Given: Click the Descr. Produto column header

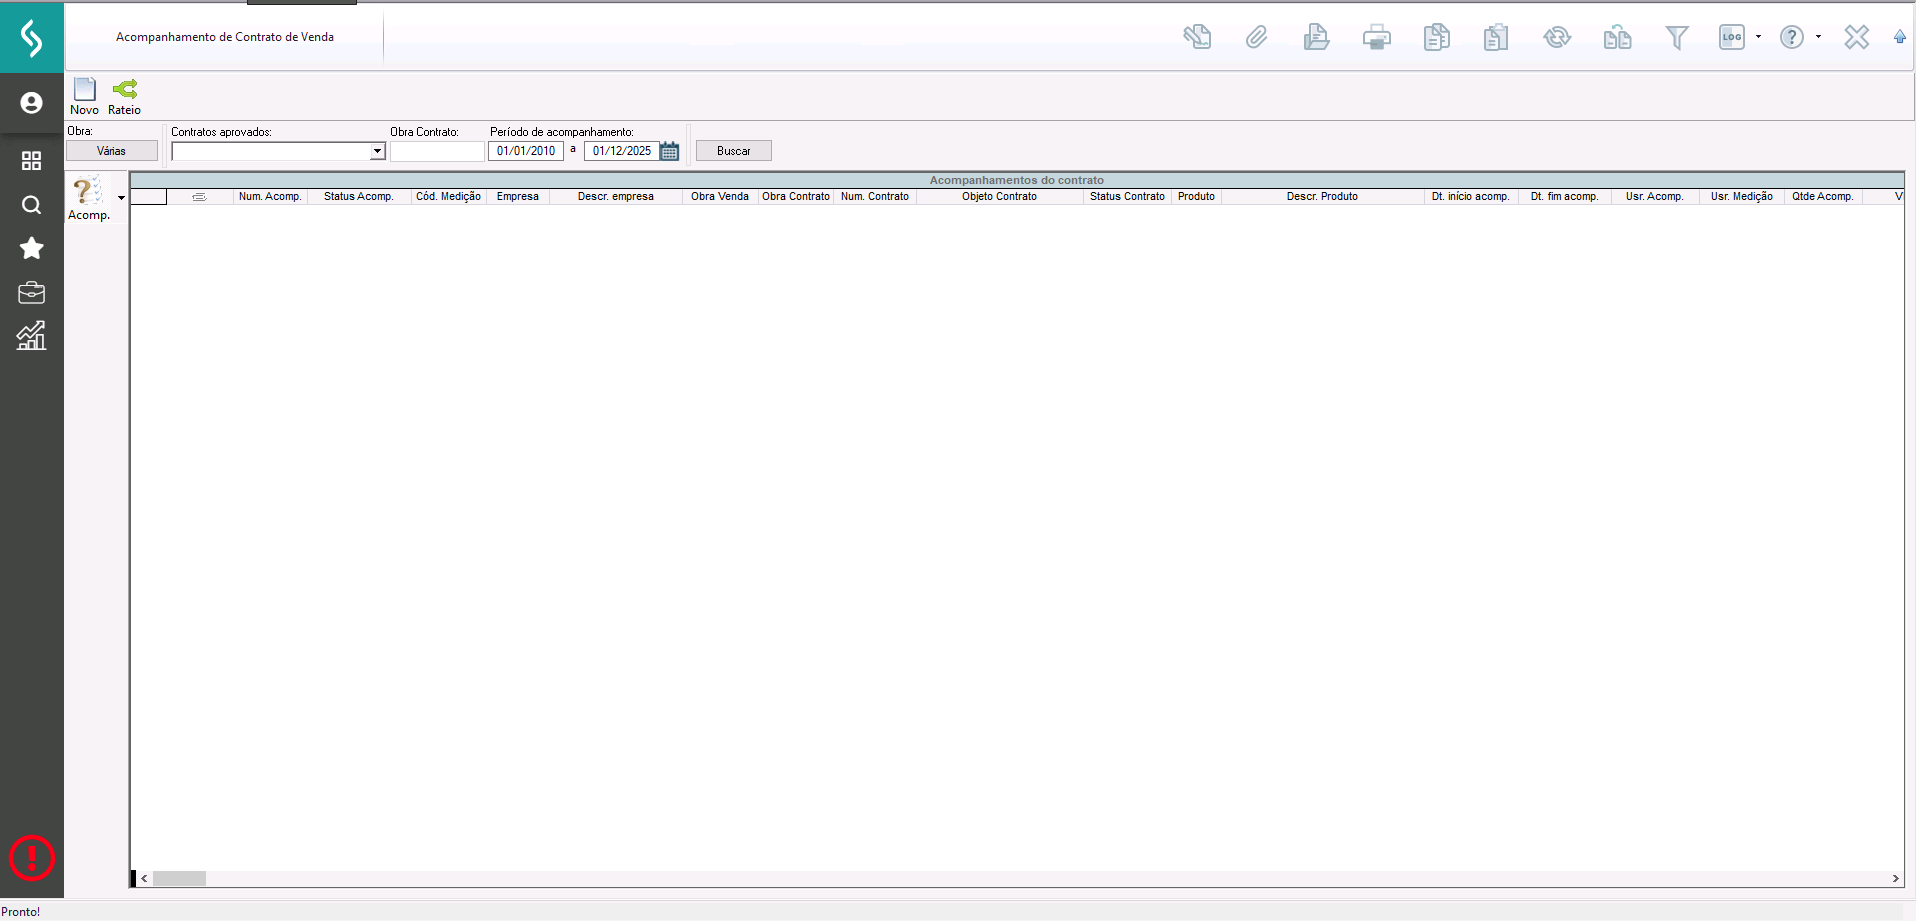Looking at the screenshot, I should coord(1323,197).
